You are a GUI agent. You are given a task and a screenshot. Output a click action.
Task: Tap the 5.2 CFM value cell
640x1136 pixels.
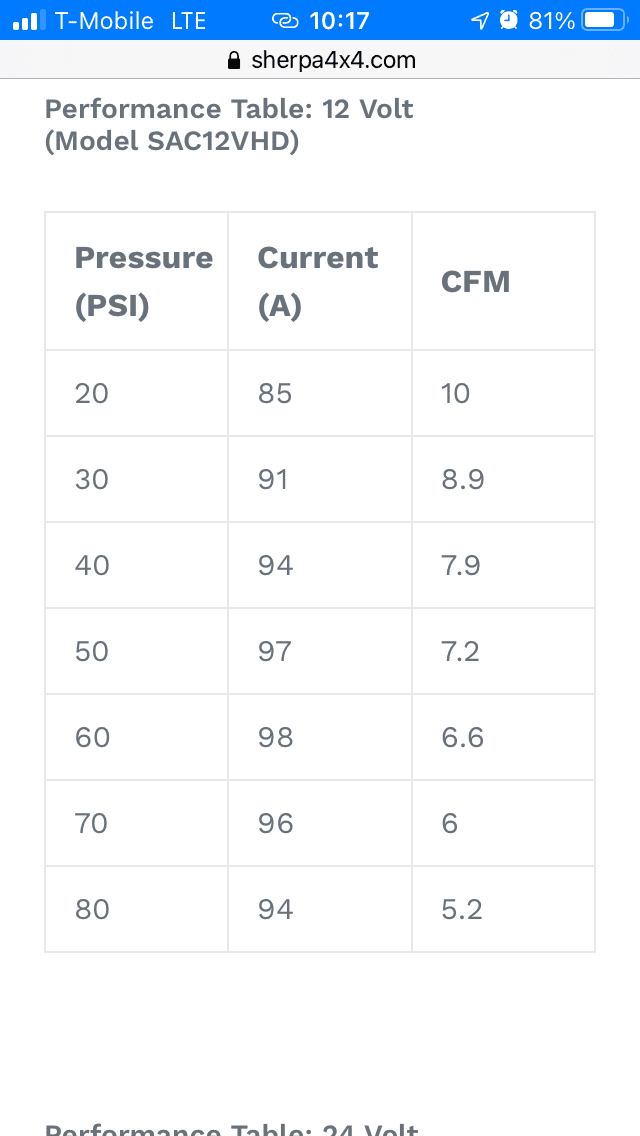click(x=503, y=909)
